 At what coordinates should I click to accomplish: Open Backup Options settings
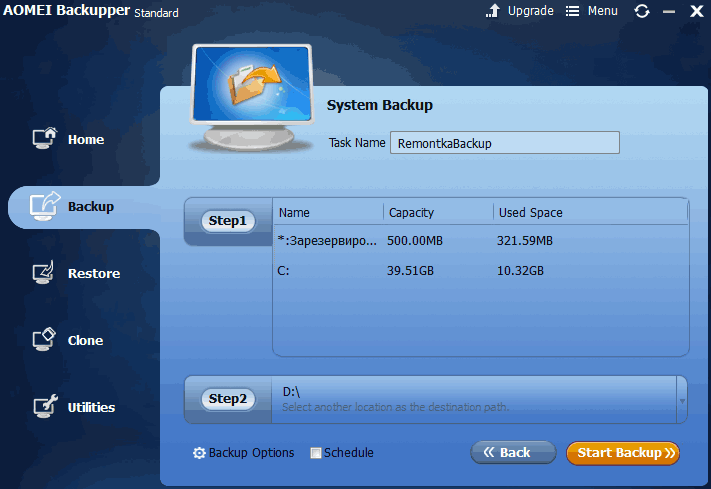click(243, 452)
